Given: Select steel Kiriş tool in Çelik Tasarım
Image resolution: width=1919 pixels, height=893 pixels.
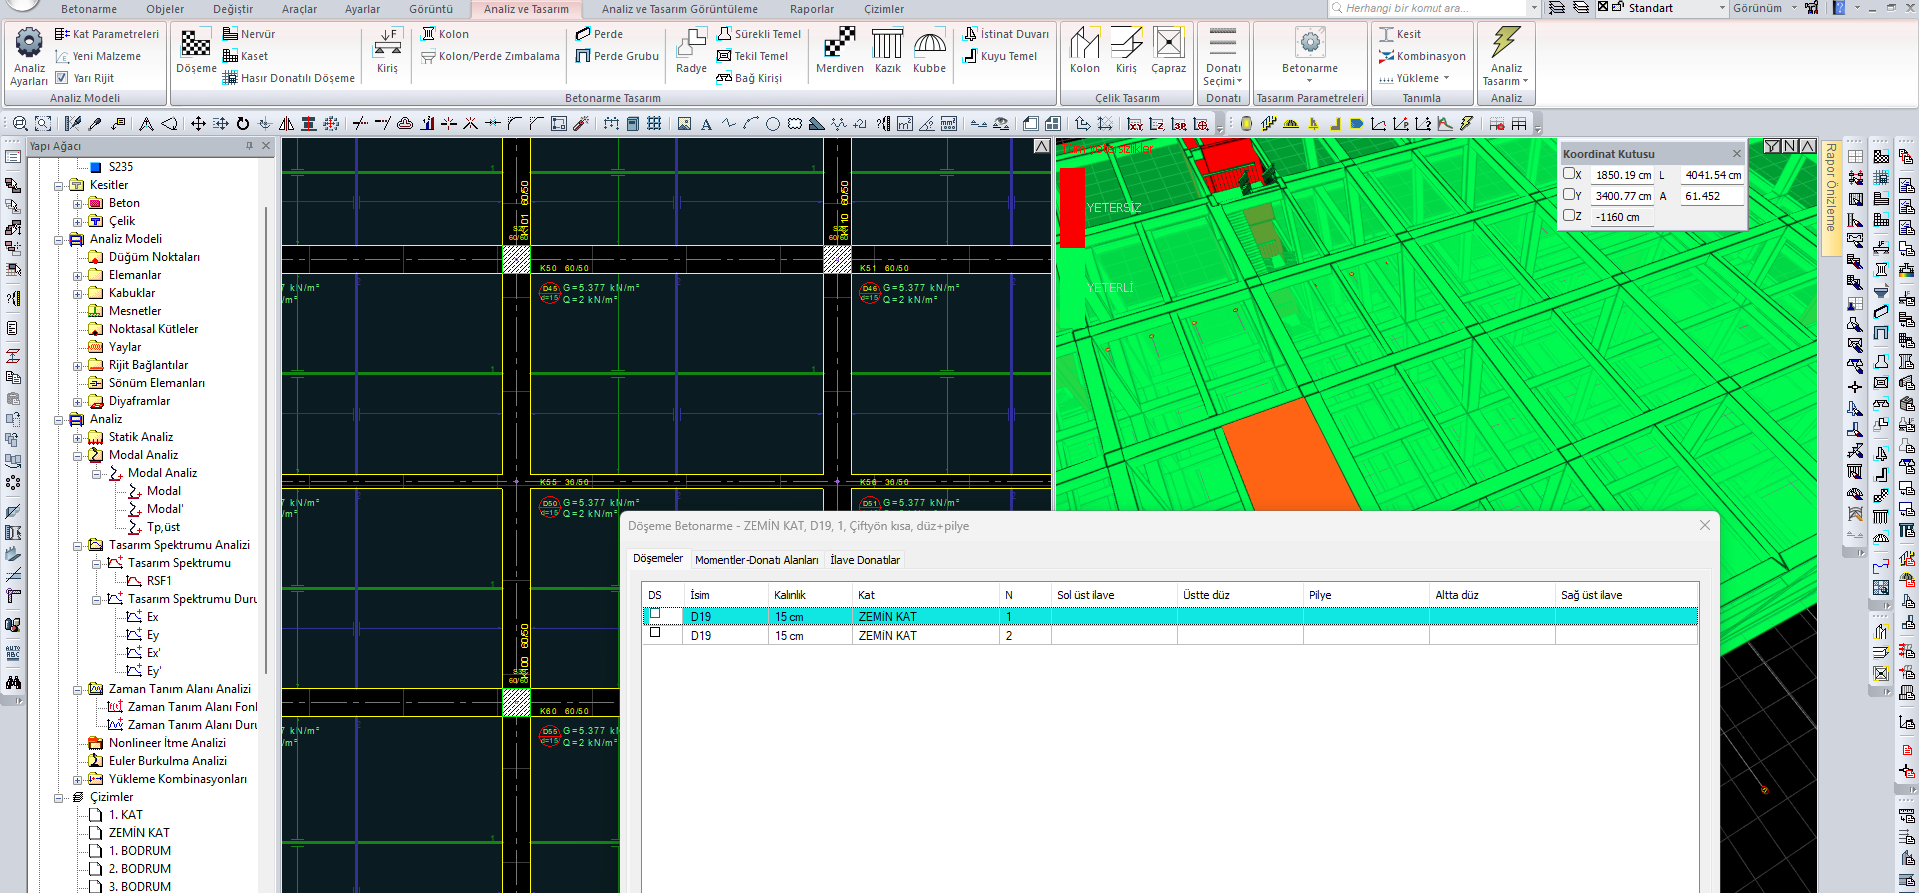Looking at the screenshot, I should [1126, 50].
